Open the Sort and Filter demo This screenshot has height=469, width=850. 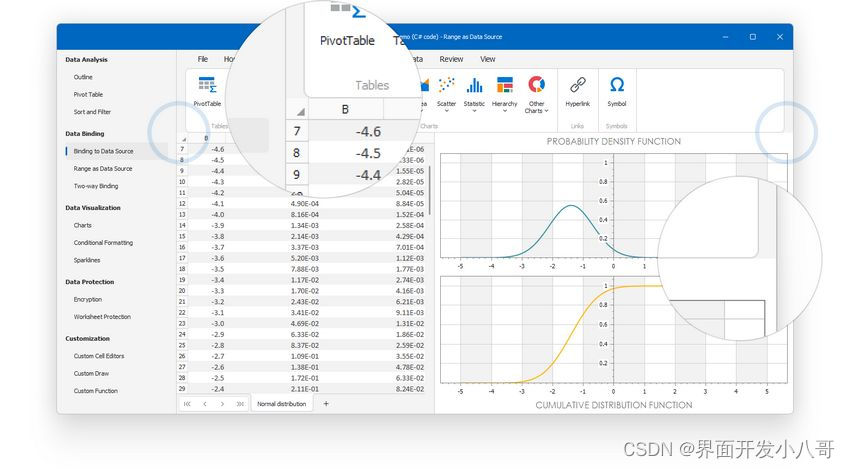pos(92,112)
